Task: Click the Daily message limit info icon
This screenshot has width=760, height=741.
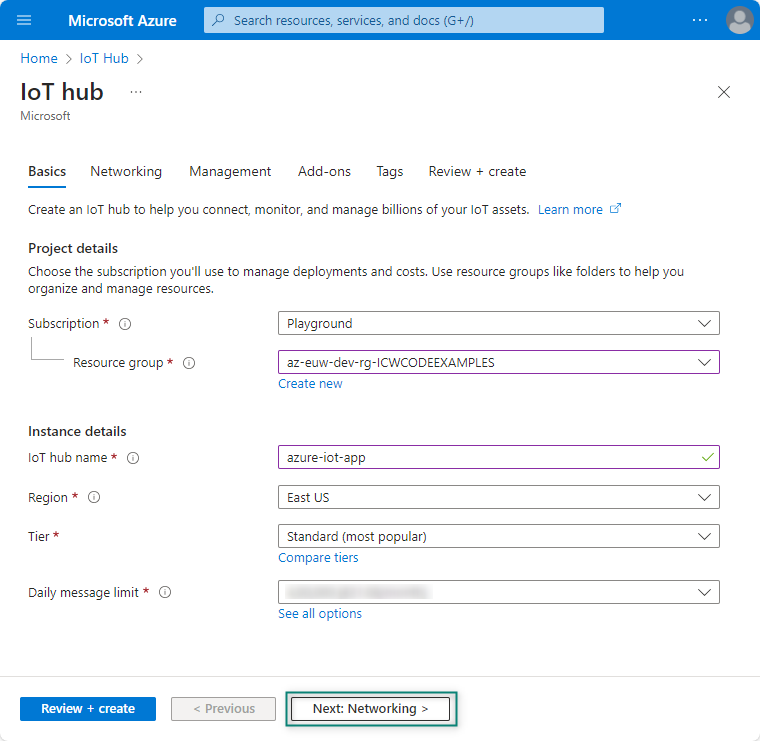Action: pos(165,592)
